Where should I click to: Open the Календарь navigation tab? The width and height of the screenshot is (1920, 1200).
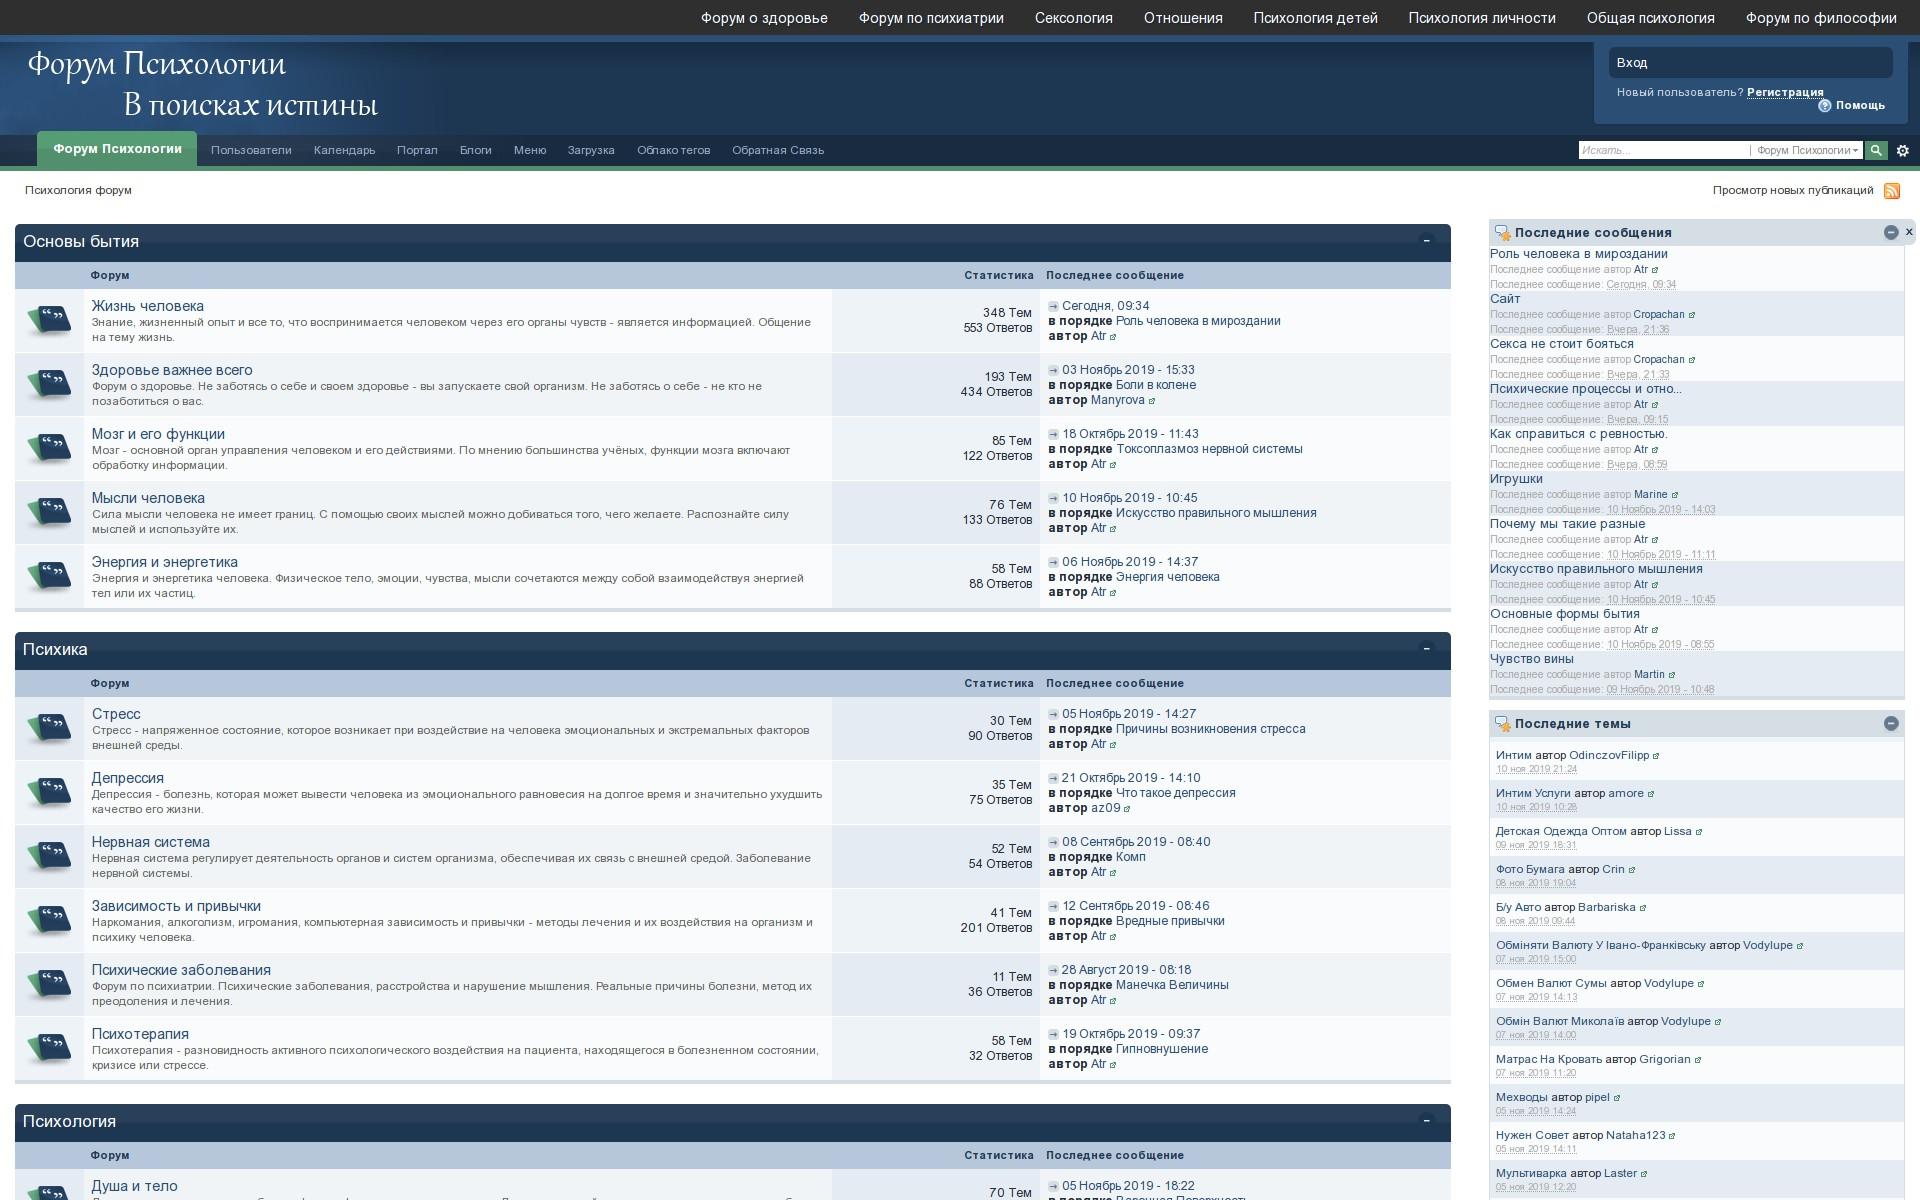coord(344,151)
